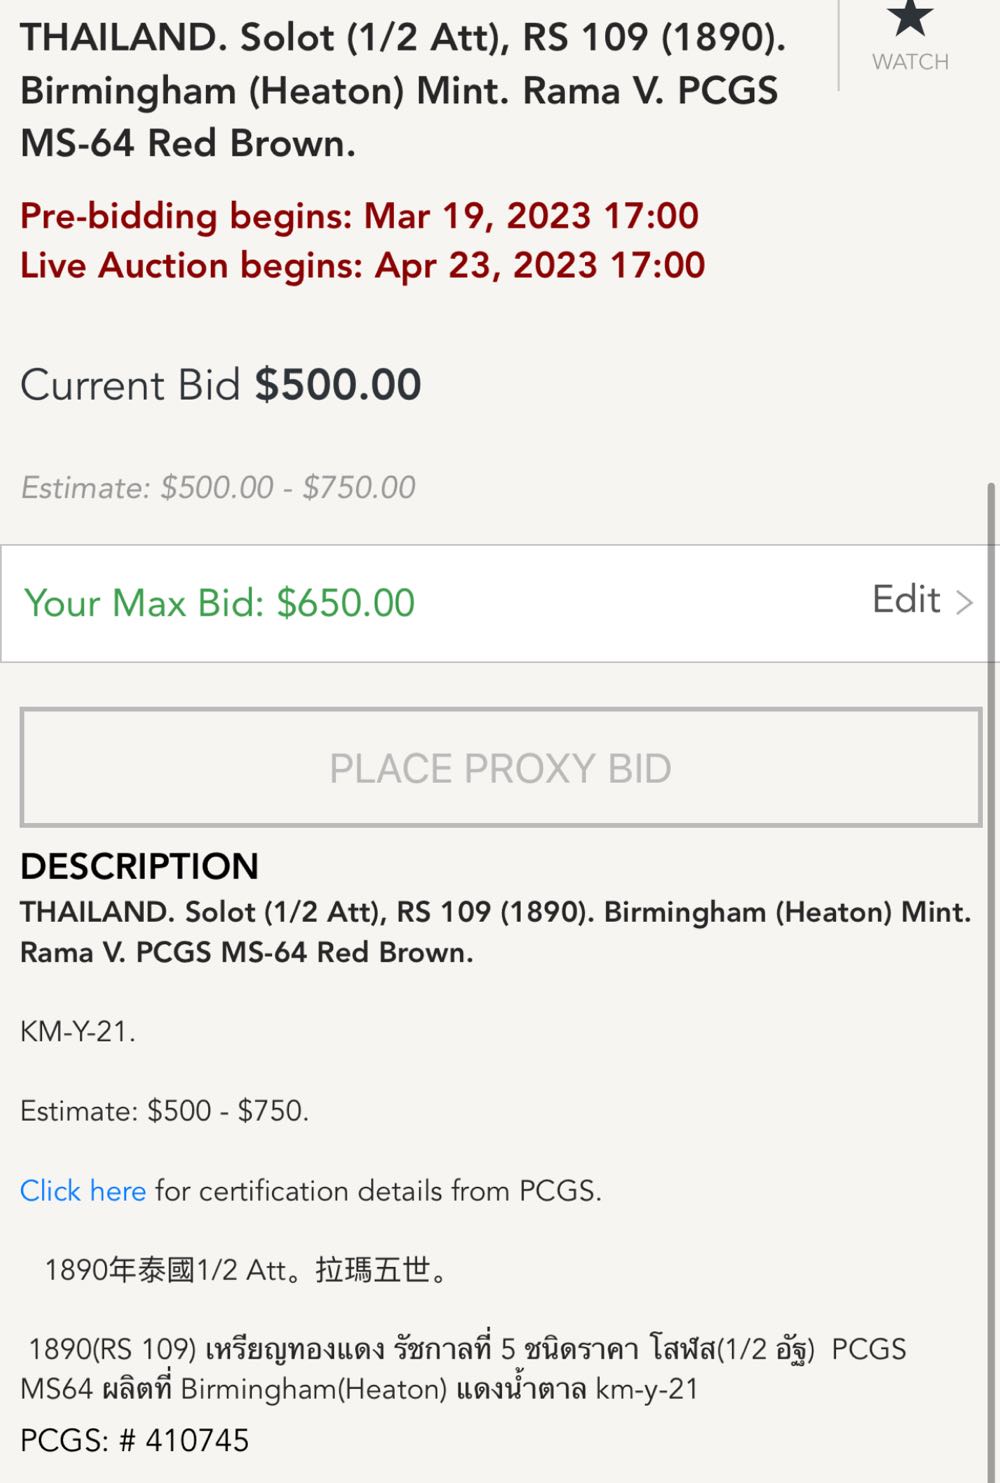Click the vertical scrollbar on right edge
Image resolution: width=1000 pixels, height=1483 pixels.
coord(992,800)
